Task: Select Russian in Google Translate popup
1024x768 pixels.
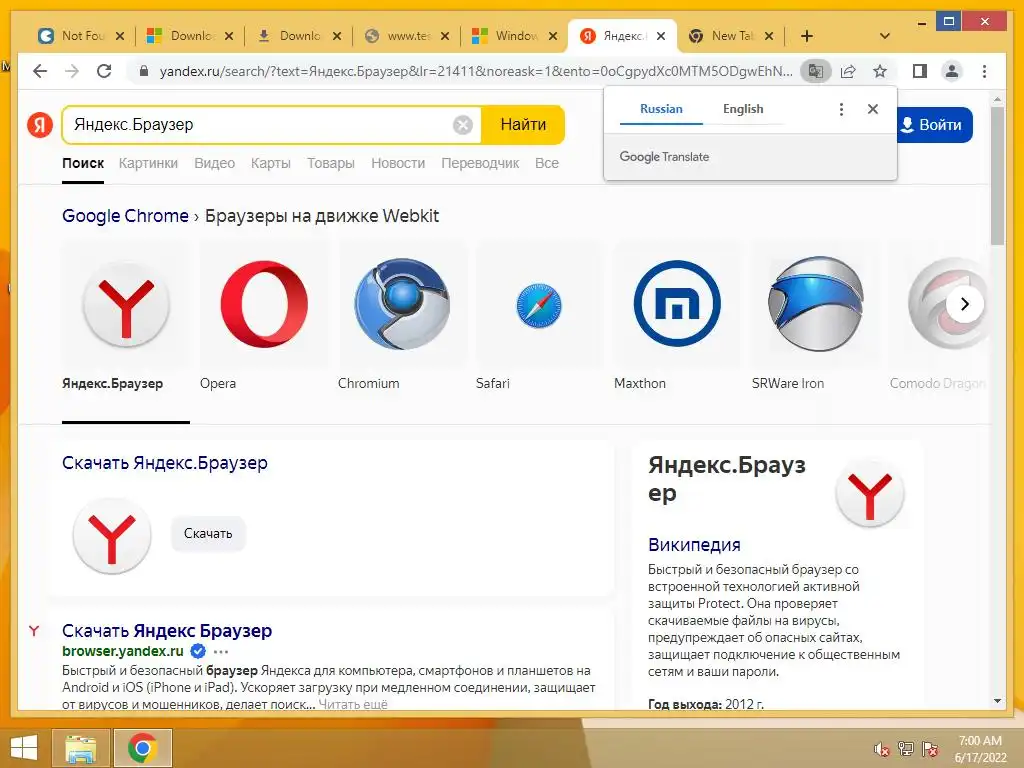Action: pos(661,109)
